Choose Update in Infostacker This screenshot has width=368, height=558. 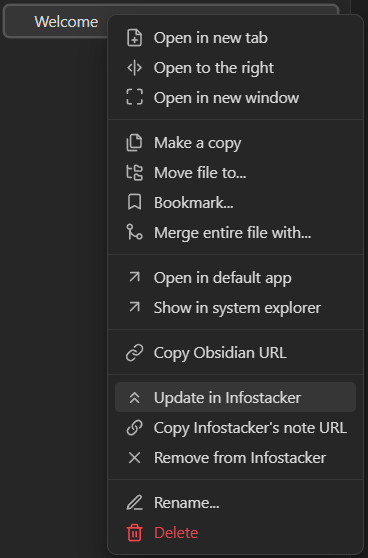pyautogui.click(x=235, y=398)
